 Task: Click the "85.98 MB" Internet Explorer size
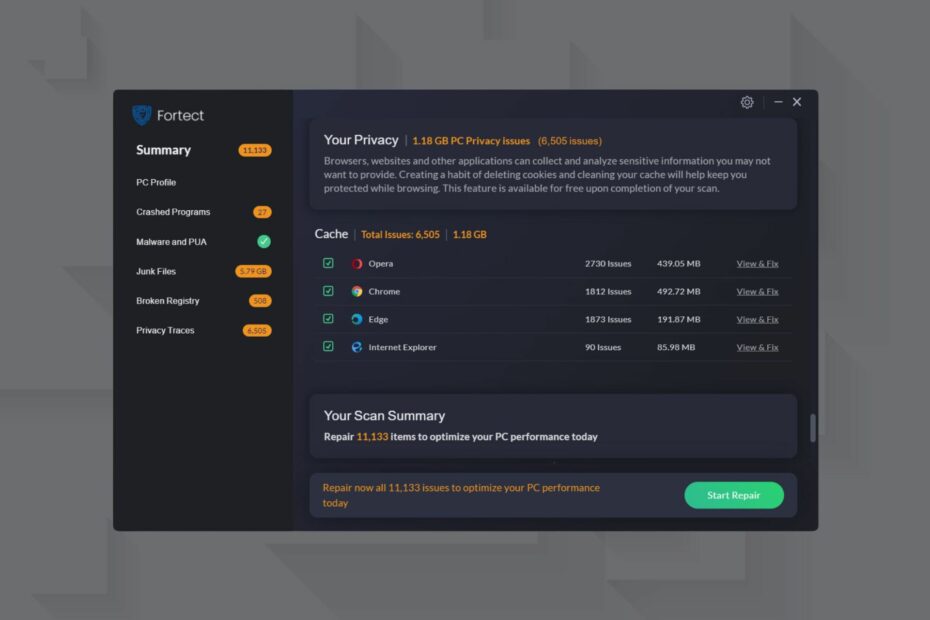pyautogui.click(x=676, y=347)
